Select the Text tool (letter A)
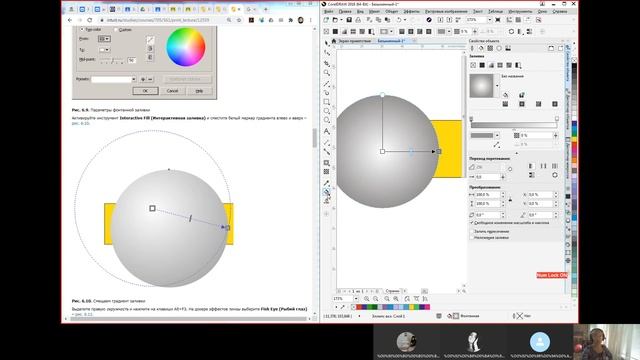Image resolution: width=640 pixels, height=360 pixels. tap(327, 131)
